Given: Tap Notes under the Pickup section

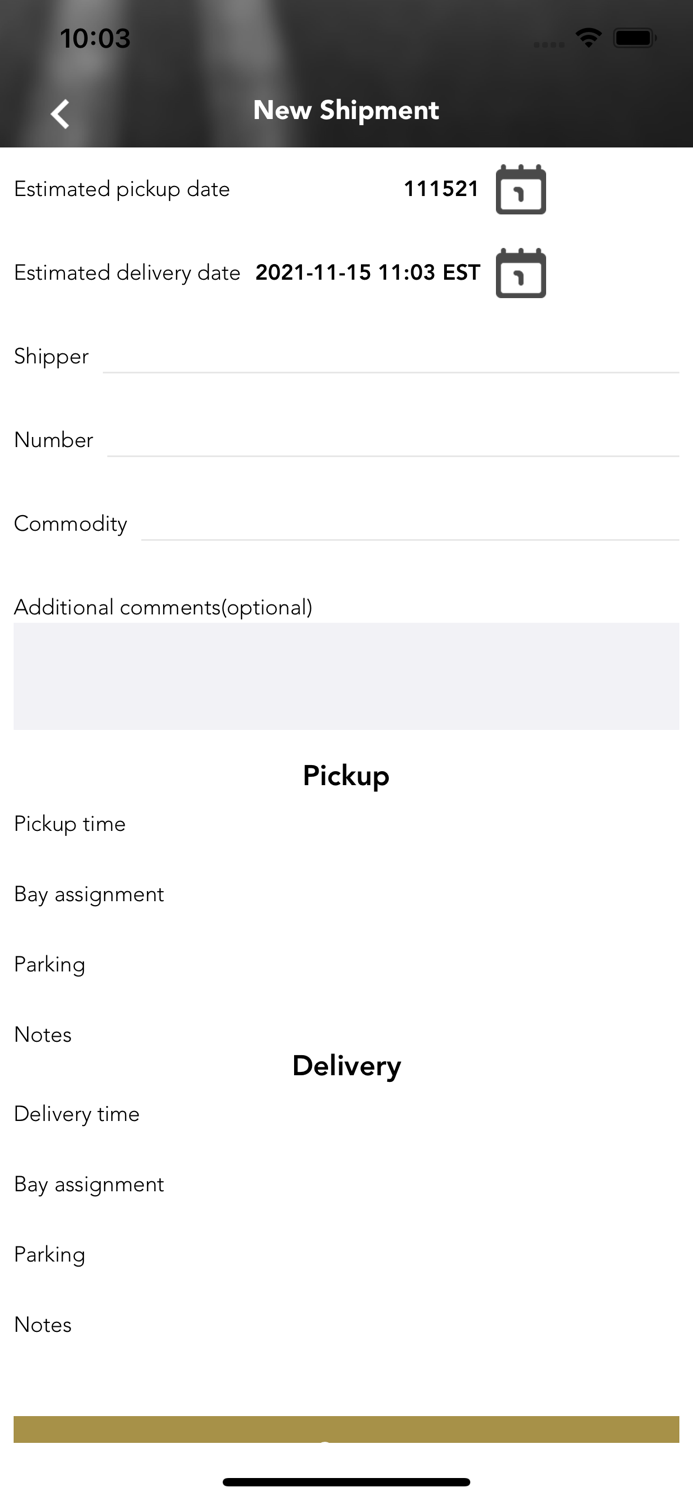Looking at the screenshot, I should pyautogui.click(x=43, y=1034).
